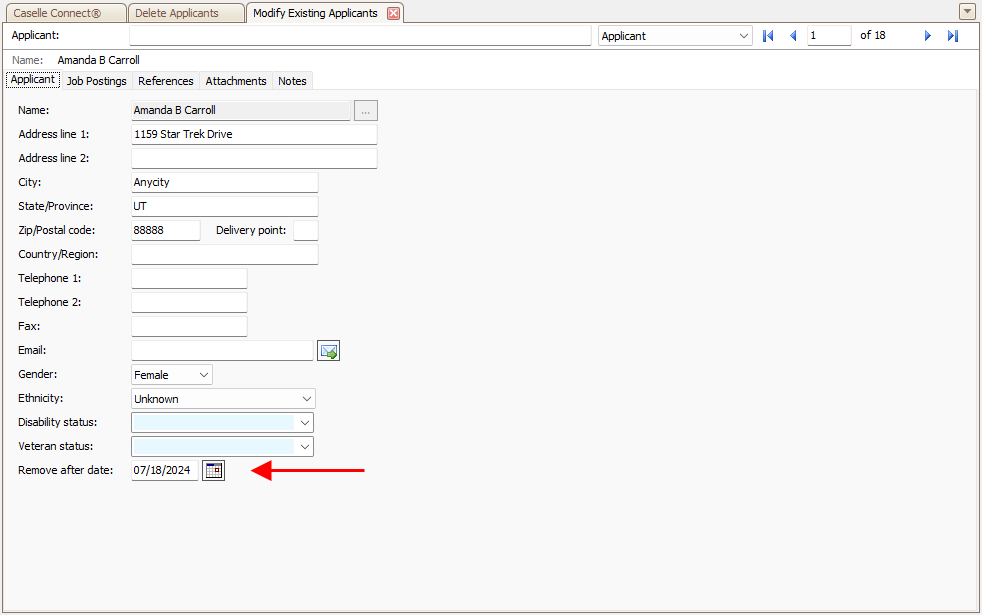Screen dimensions: 982x615
Task: Click the ellipsis button beside Name
Action: point(366,111)
